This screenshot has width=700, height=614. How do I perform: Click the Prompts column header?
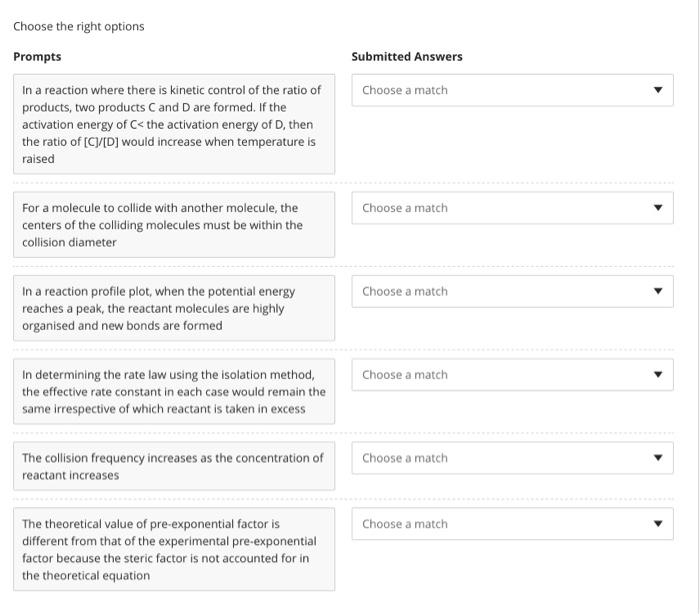(37, 57)
